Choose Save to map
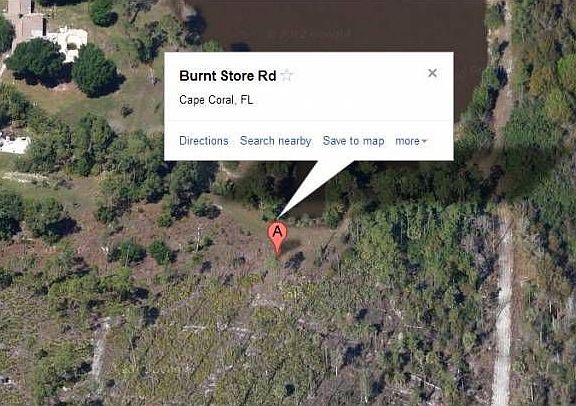 (x=353, y=141)
